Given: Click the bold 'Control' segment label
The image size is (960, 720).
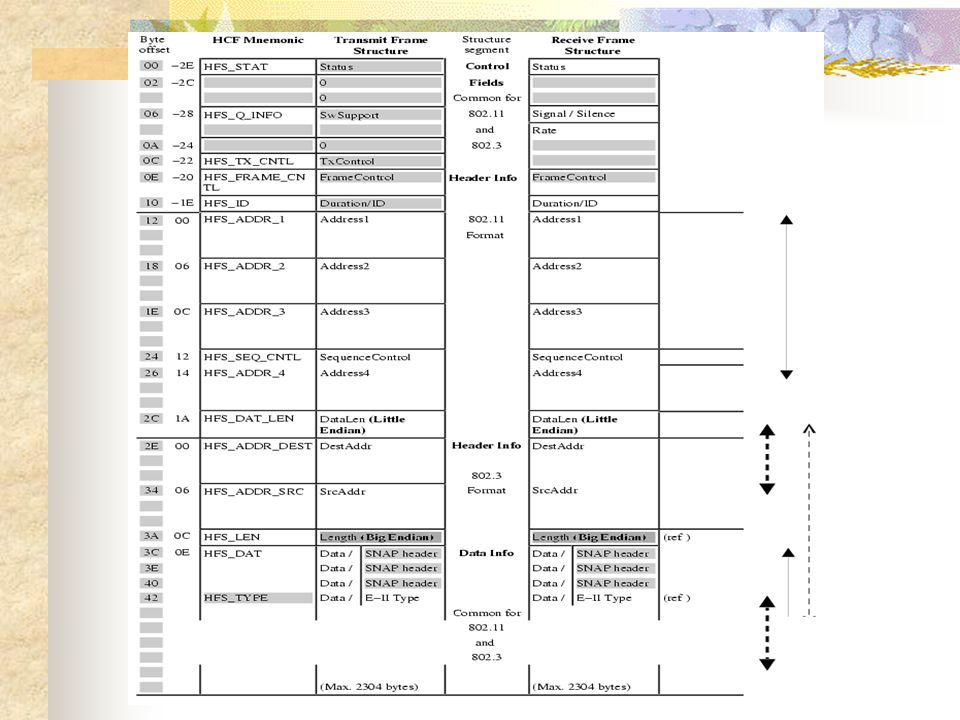Looking at the screenshot, I should (487, 66).
